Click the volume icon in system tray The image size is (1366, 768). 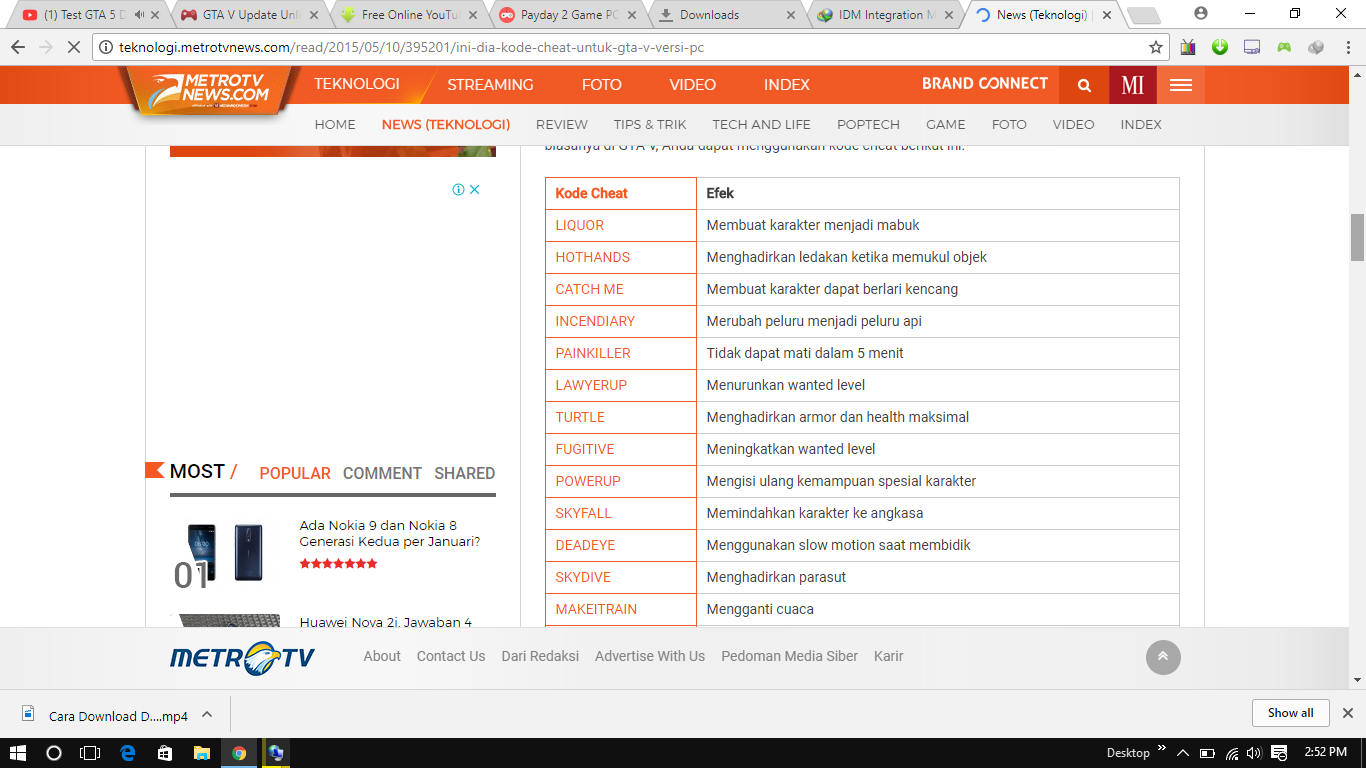click(1254, 753)
